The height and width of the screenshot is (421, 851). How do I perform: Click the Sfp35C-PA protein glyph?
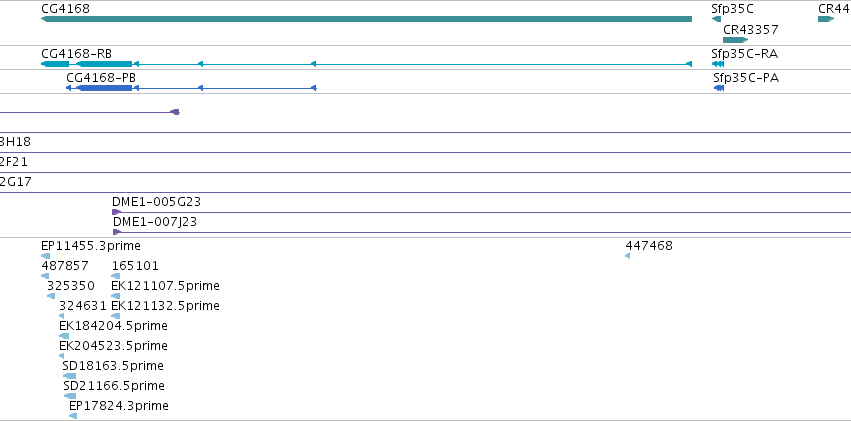pyautogui.click(x=719, y=88)
